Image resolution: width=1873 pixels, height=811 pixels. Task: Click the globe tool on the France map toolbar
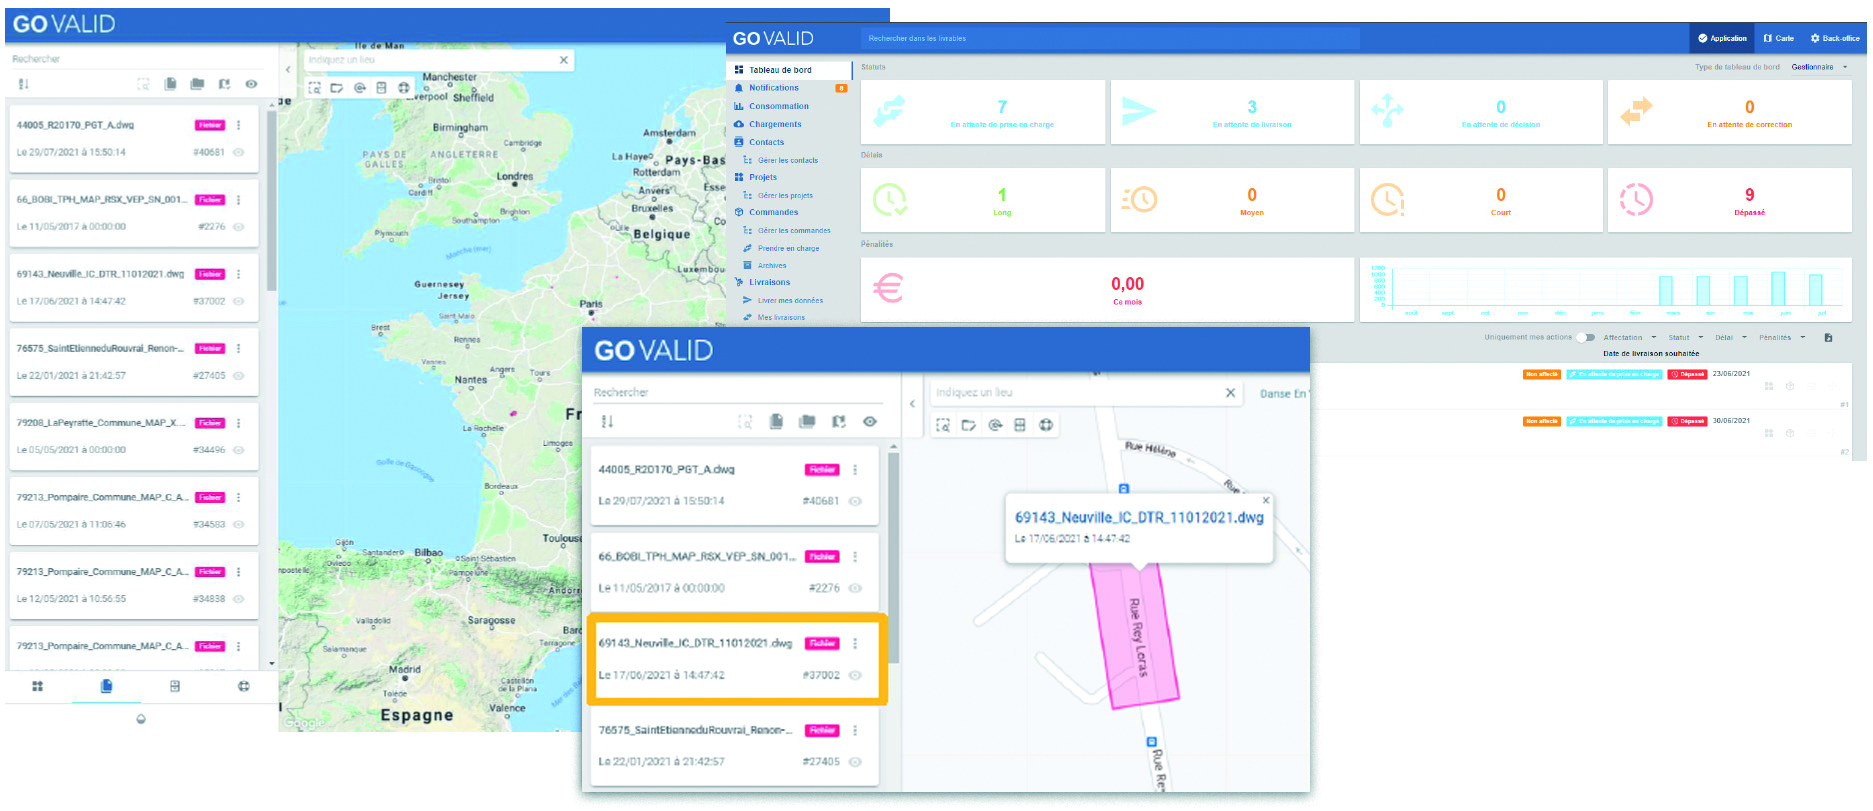[x=404, y=88]
